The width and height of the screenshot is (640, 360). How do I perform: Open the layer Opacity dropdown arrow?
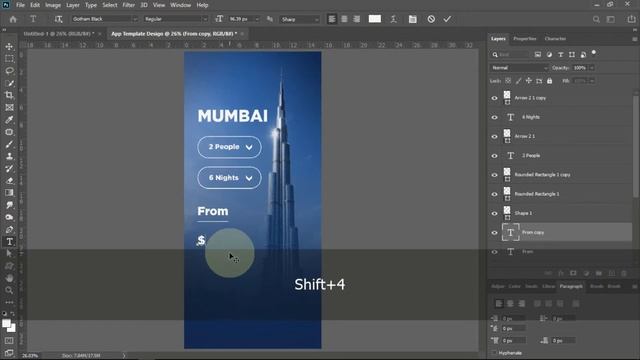591,68
